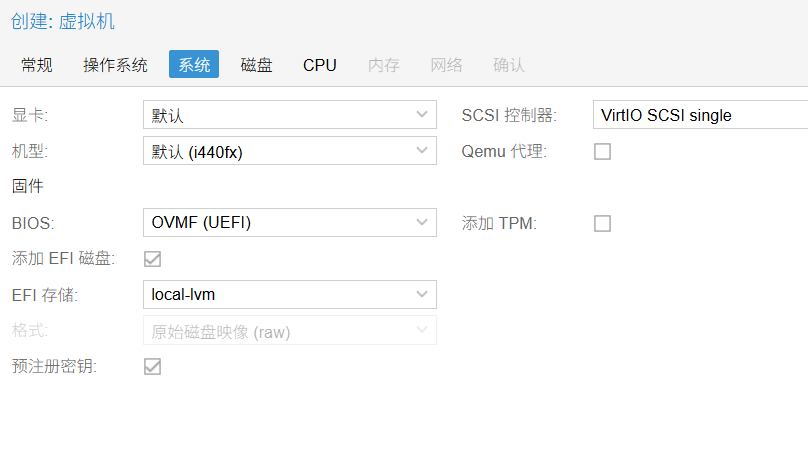Open the BIOS OVMF (UEFI) dropdown

point(421,222)
